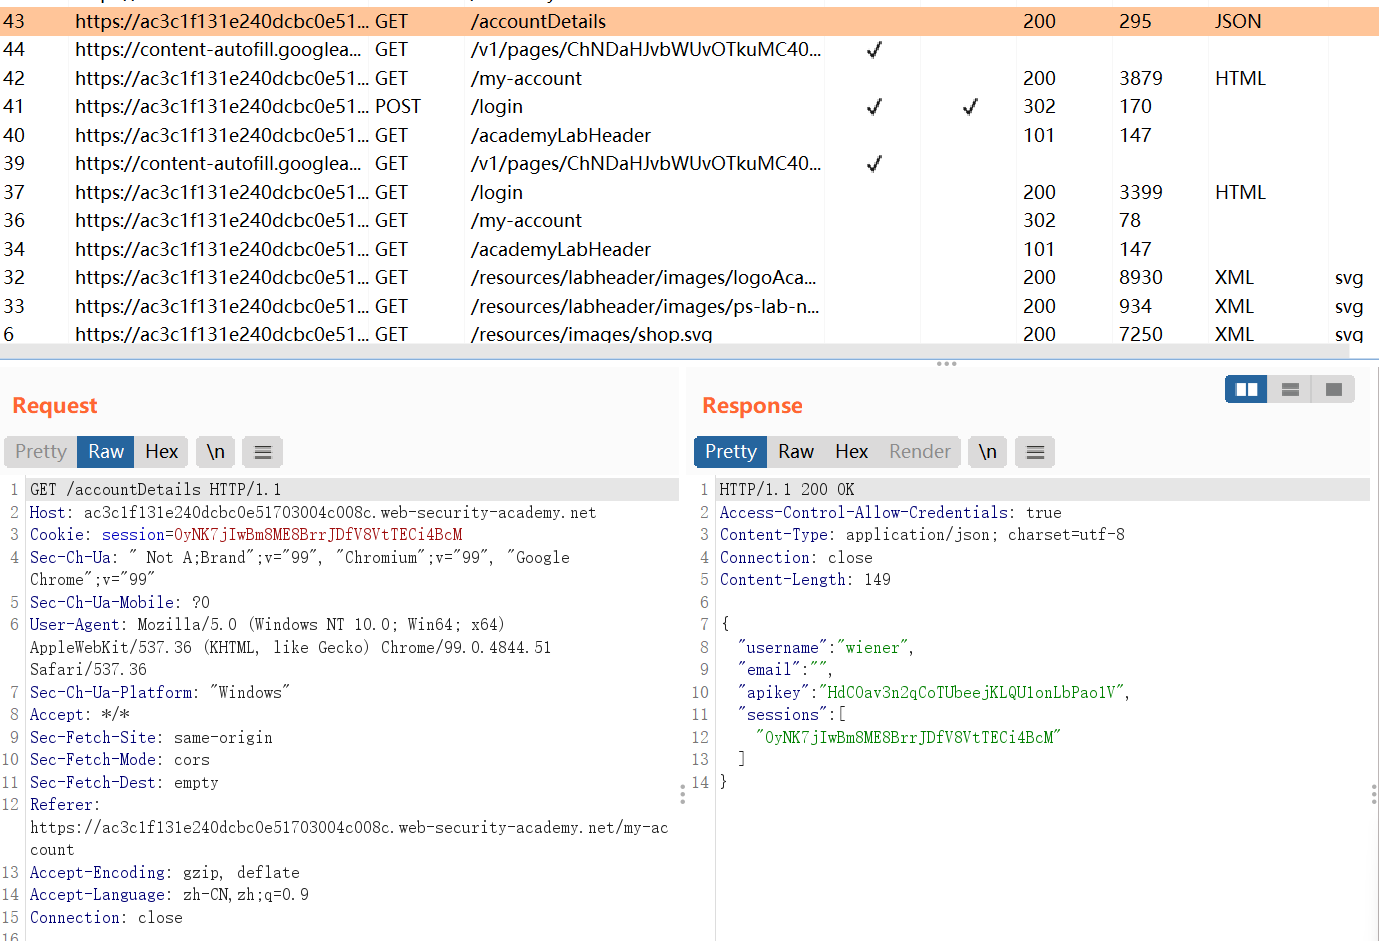Click status 302 cell in row 41
Viewport: 1379px width, 941px height.
pos(1039,106)
